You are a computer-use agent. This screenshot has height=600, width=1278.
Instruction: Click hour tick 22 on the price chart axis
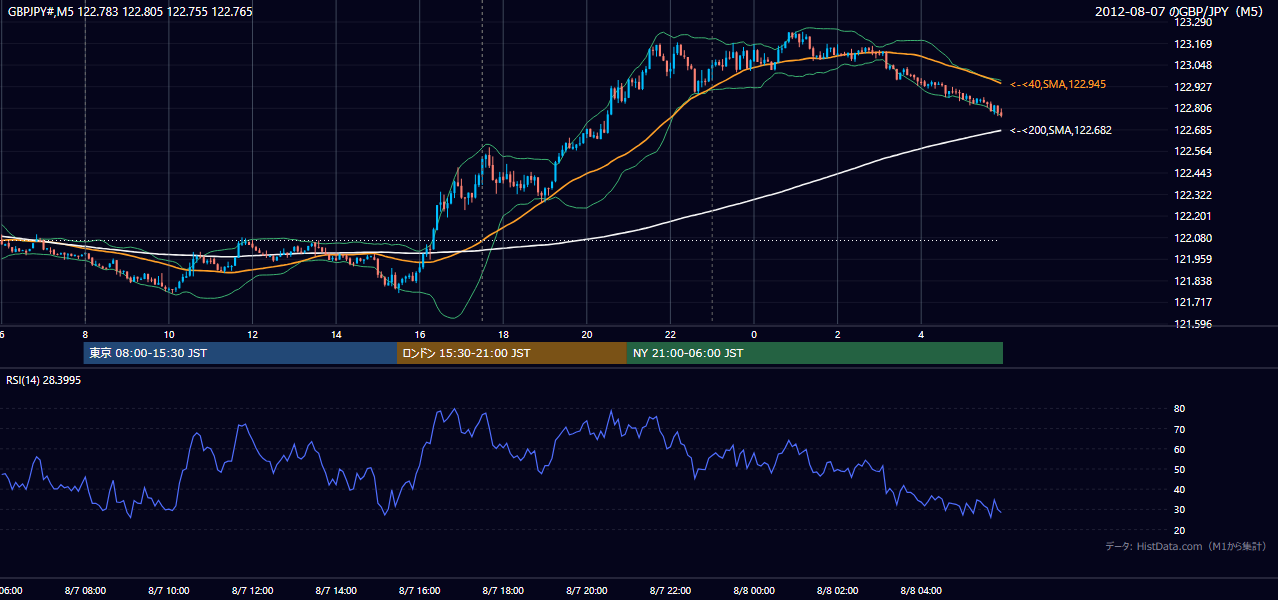click(x=670, y=334)
